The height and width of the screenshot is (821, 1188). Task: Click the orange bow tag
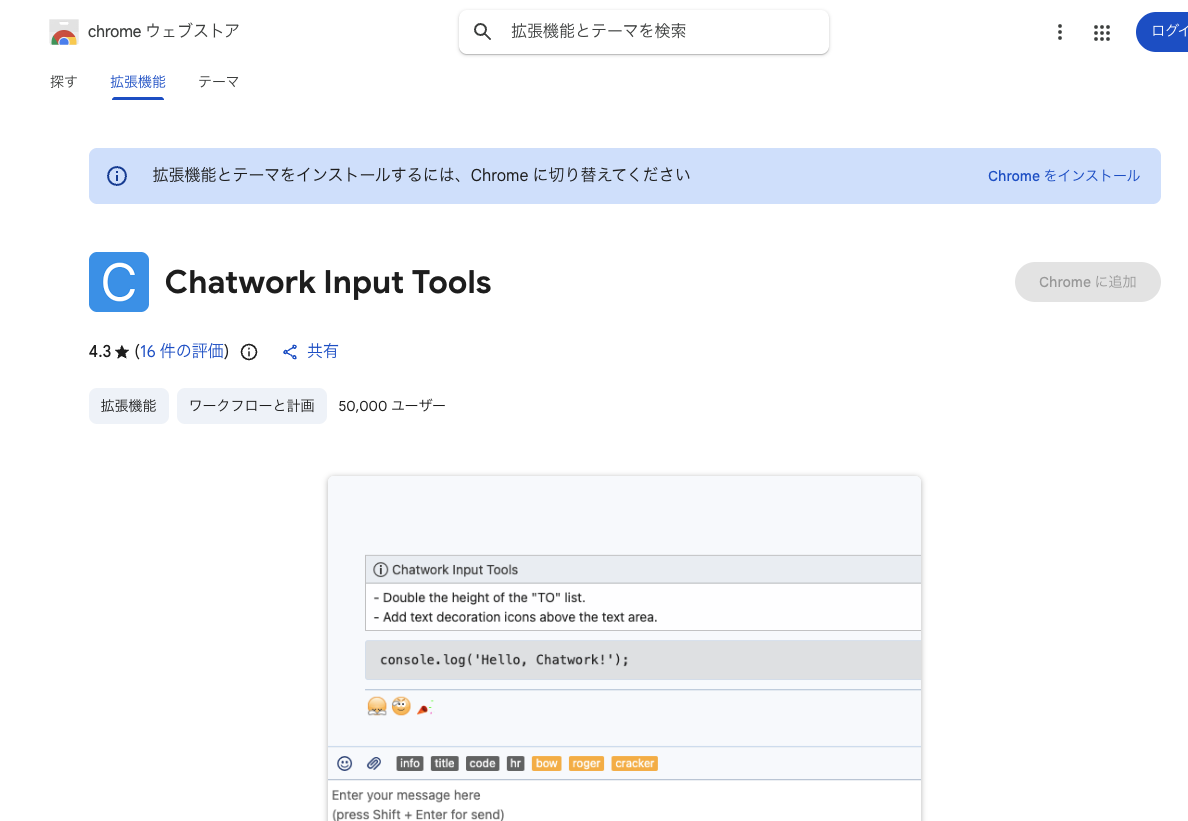546,763
